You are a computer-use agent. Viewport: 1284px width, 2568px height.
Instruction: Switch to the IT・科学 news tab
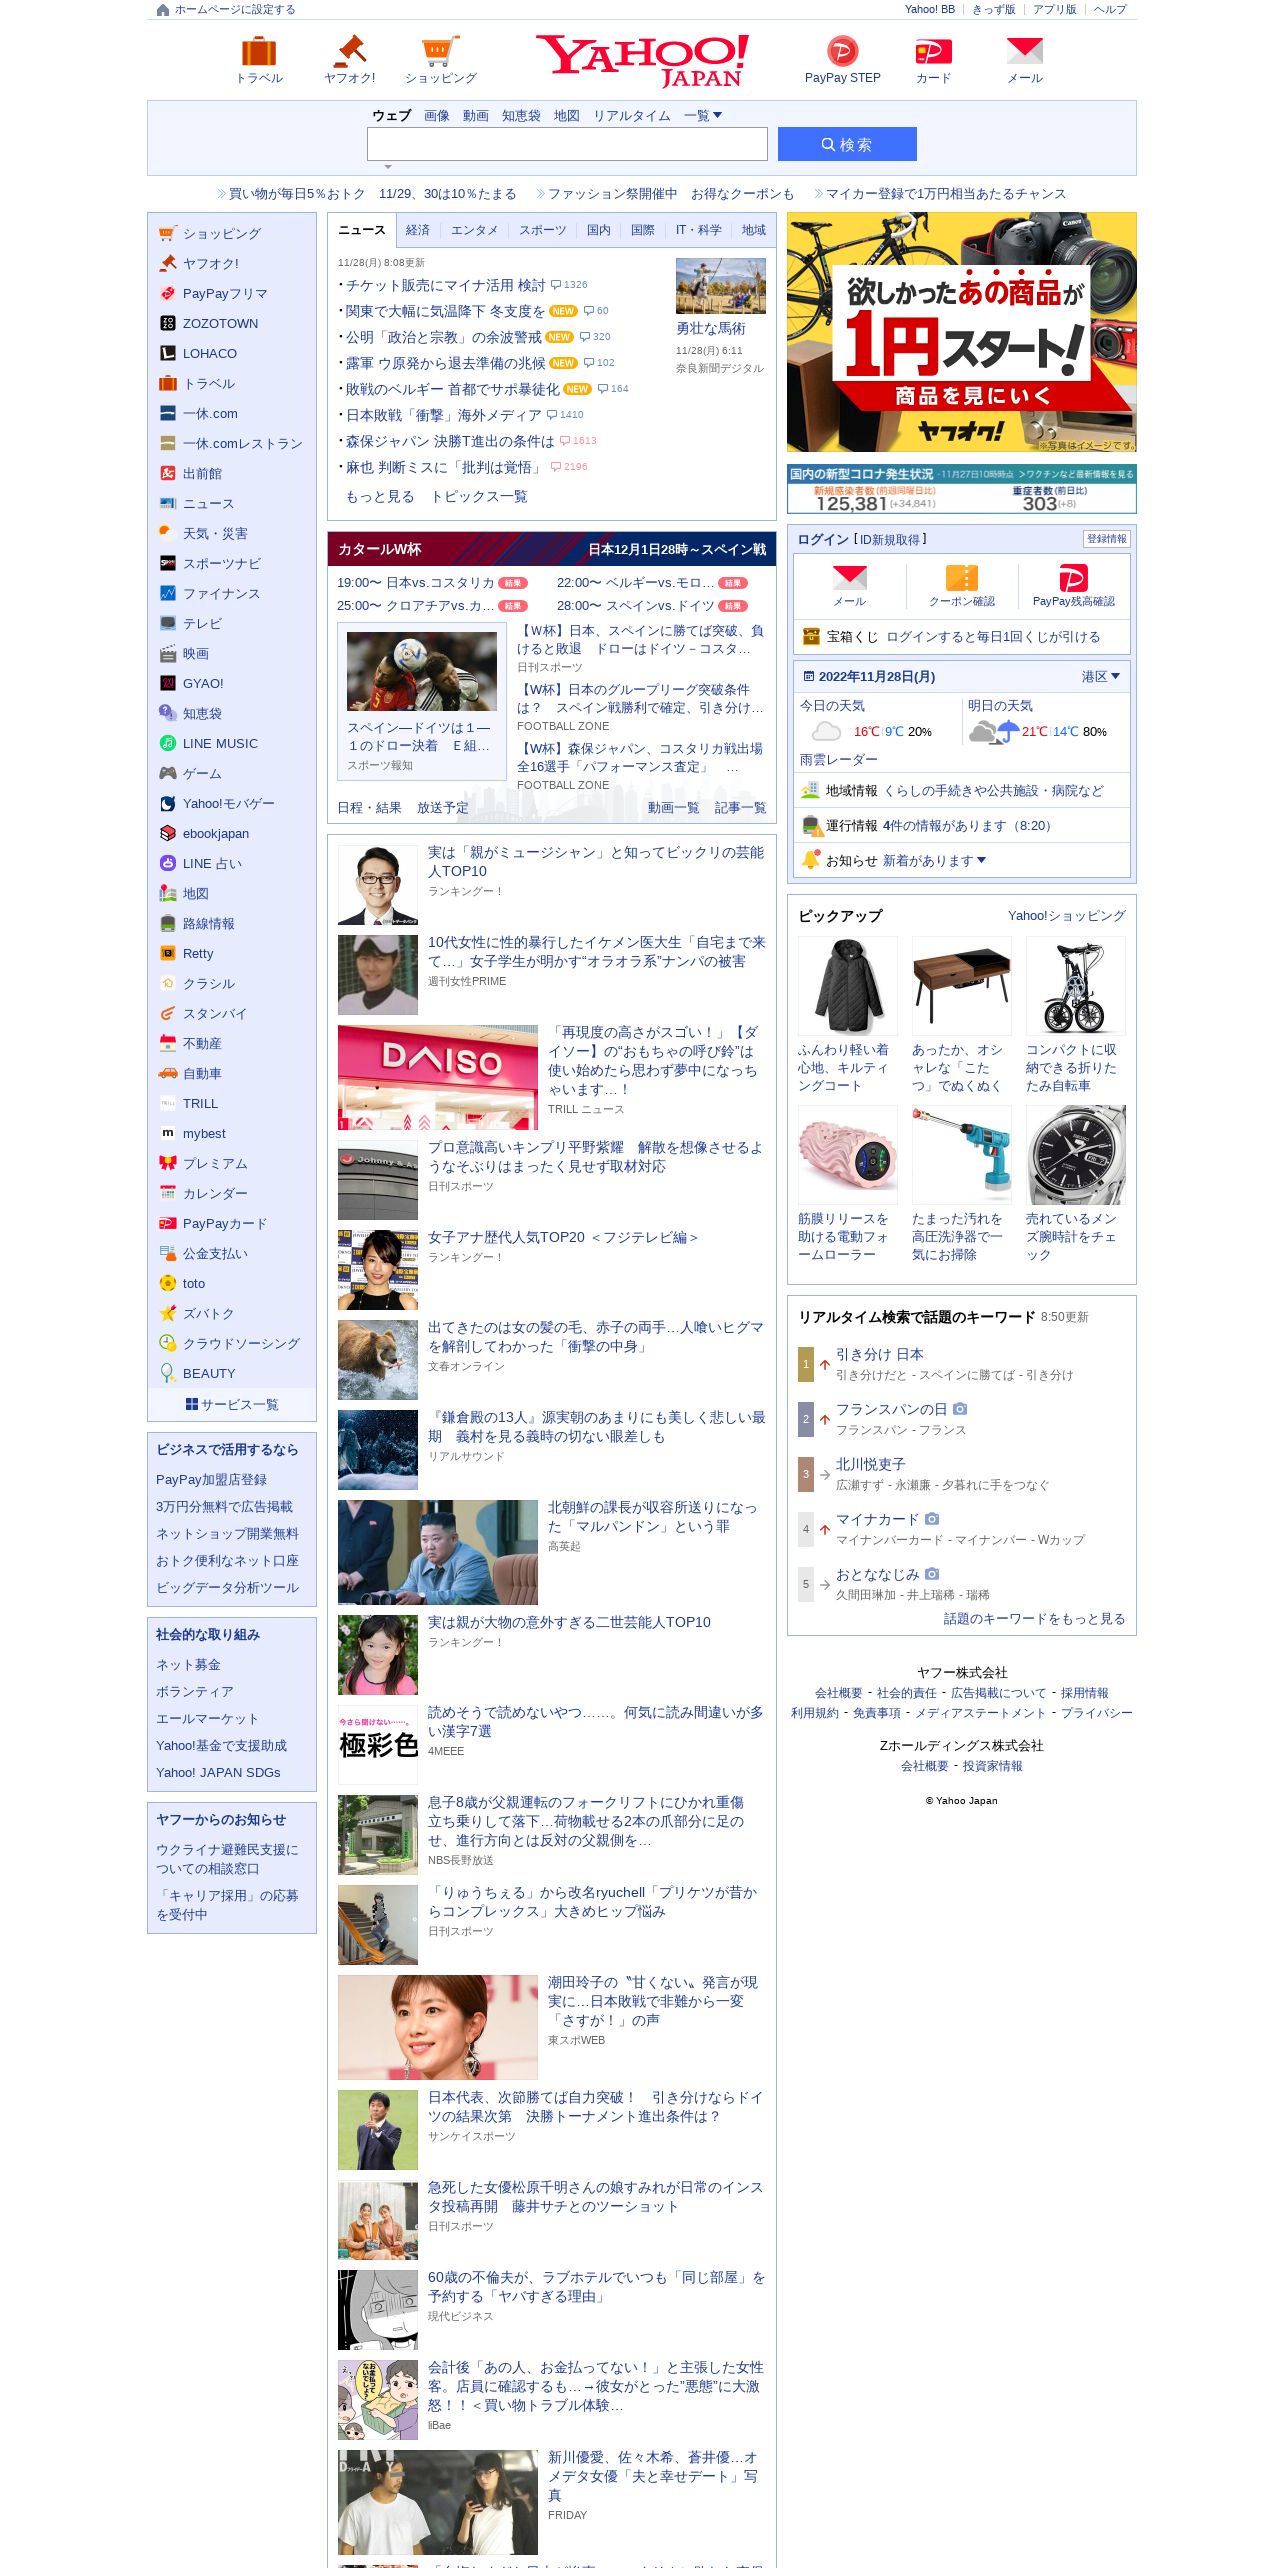coord(698,230)
